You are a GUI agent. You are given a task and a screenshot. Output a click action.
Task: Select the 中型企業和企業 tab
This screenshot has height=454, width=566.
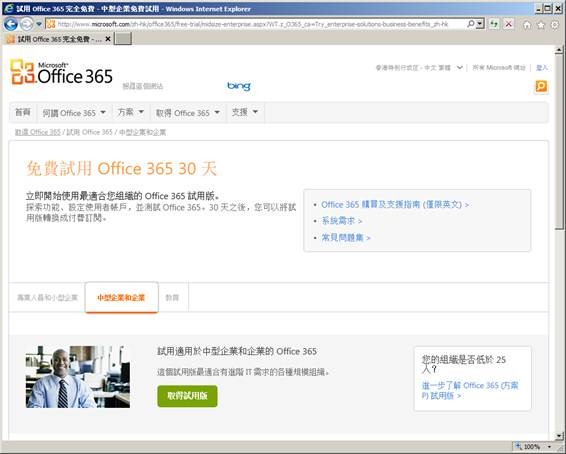coord(121,297)
